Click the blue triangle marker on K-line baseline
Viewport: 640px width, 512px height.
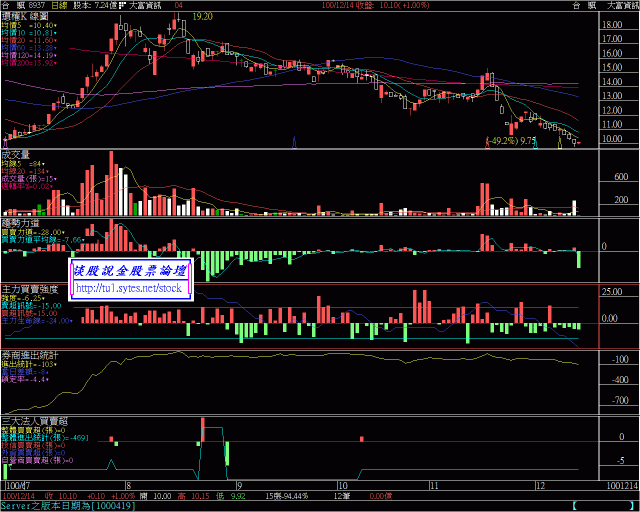point(294,142)
